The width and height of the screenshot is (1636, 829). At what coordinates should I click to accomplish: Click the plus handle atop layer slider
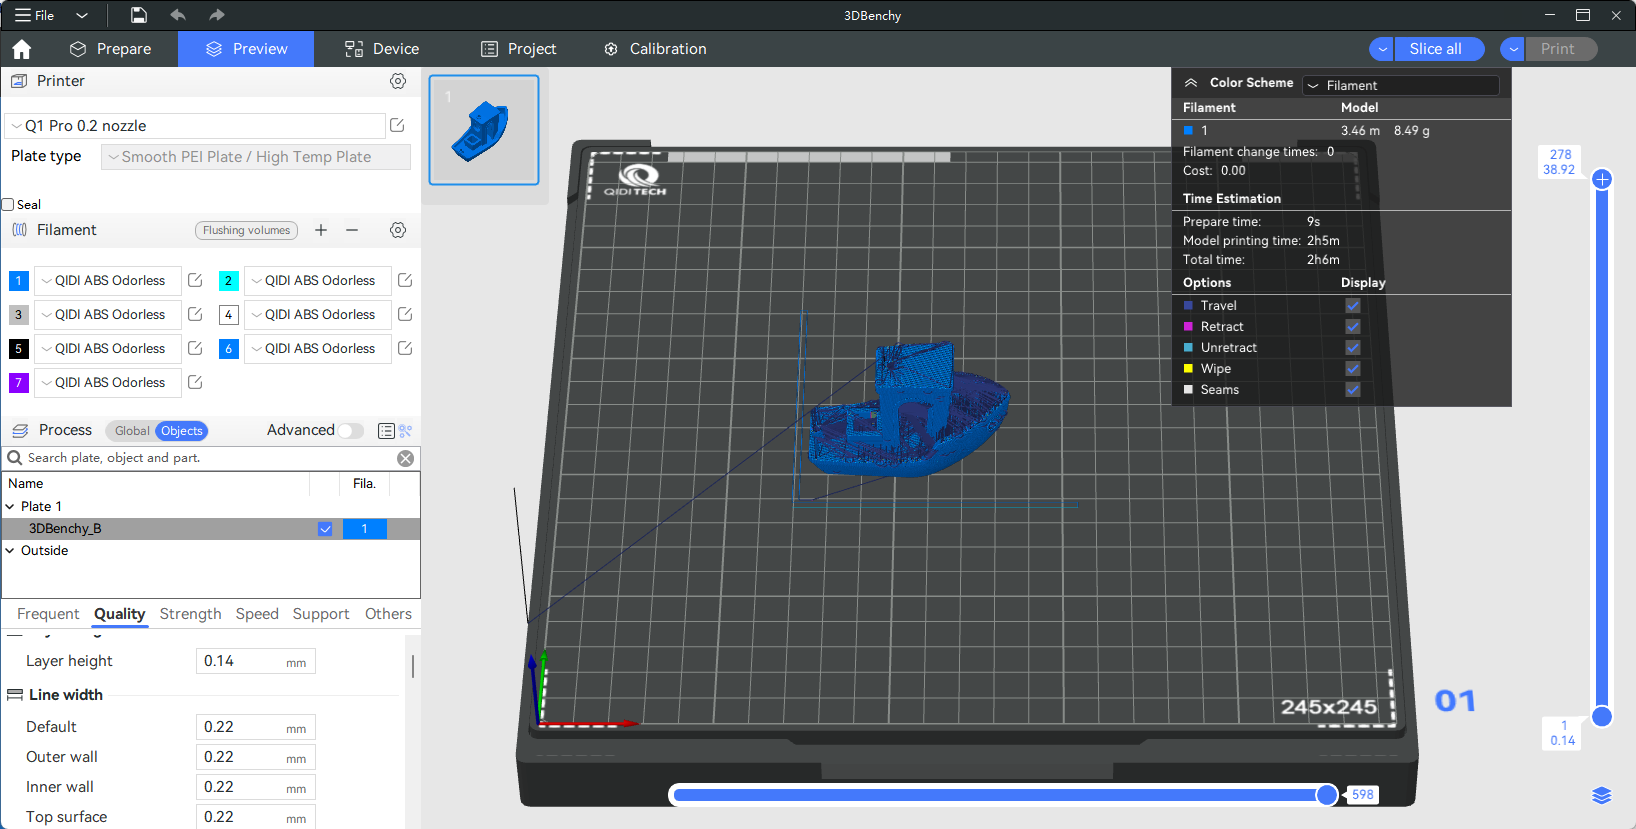(1602, 180)
